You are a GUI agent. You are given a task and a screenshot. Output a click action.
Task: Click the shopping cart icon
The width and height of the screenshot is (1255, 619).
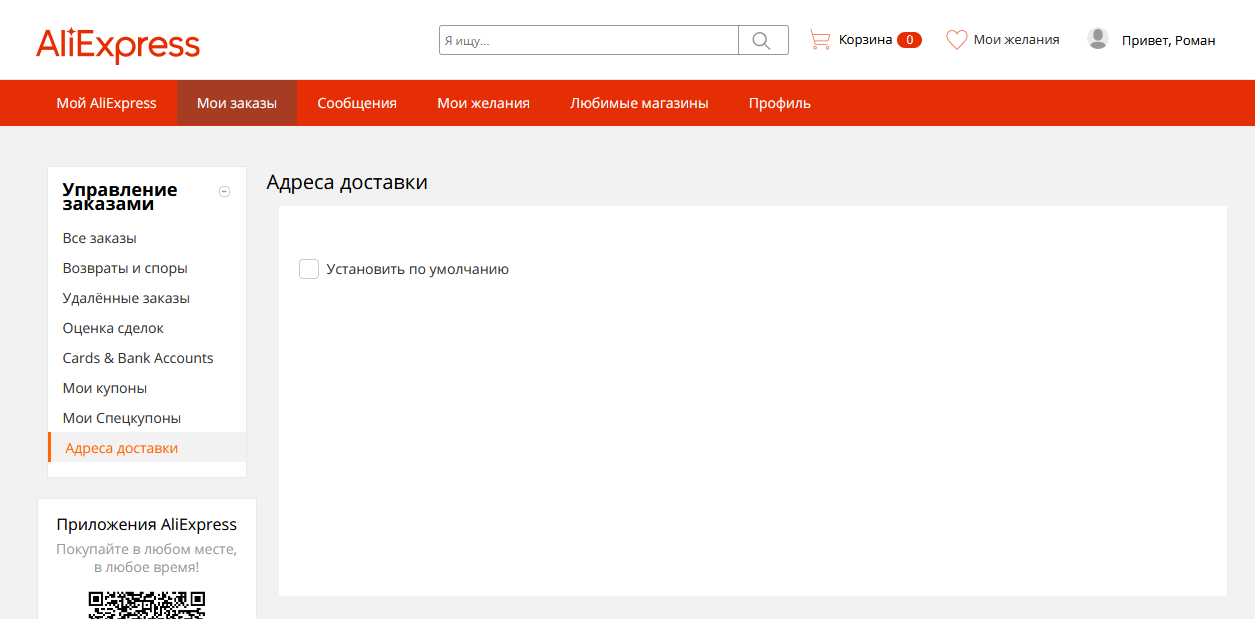820,40
